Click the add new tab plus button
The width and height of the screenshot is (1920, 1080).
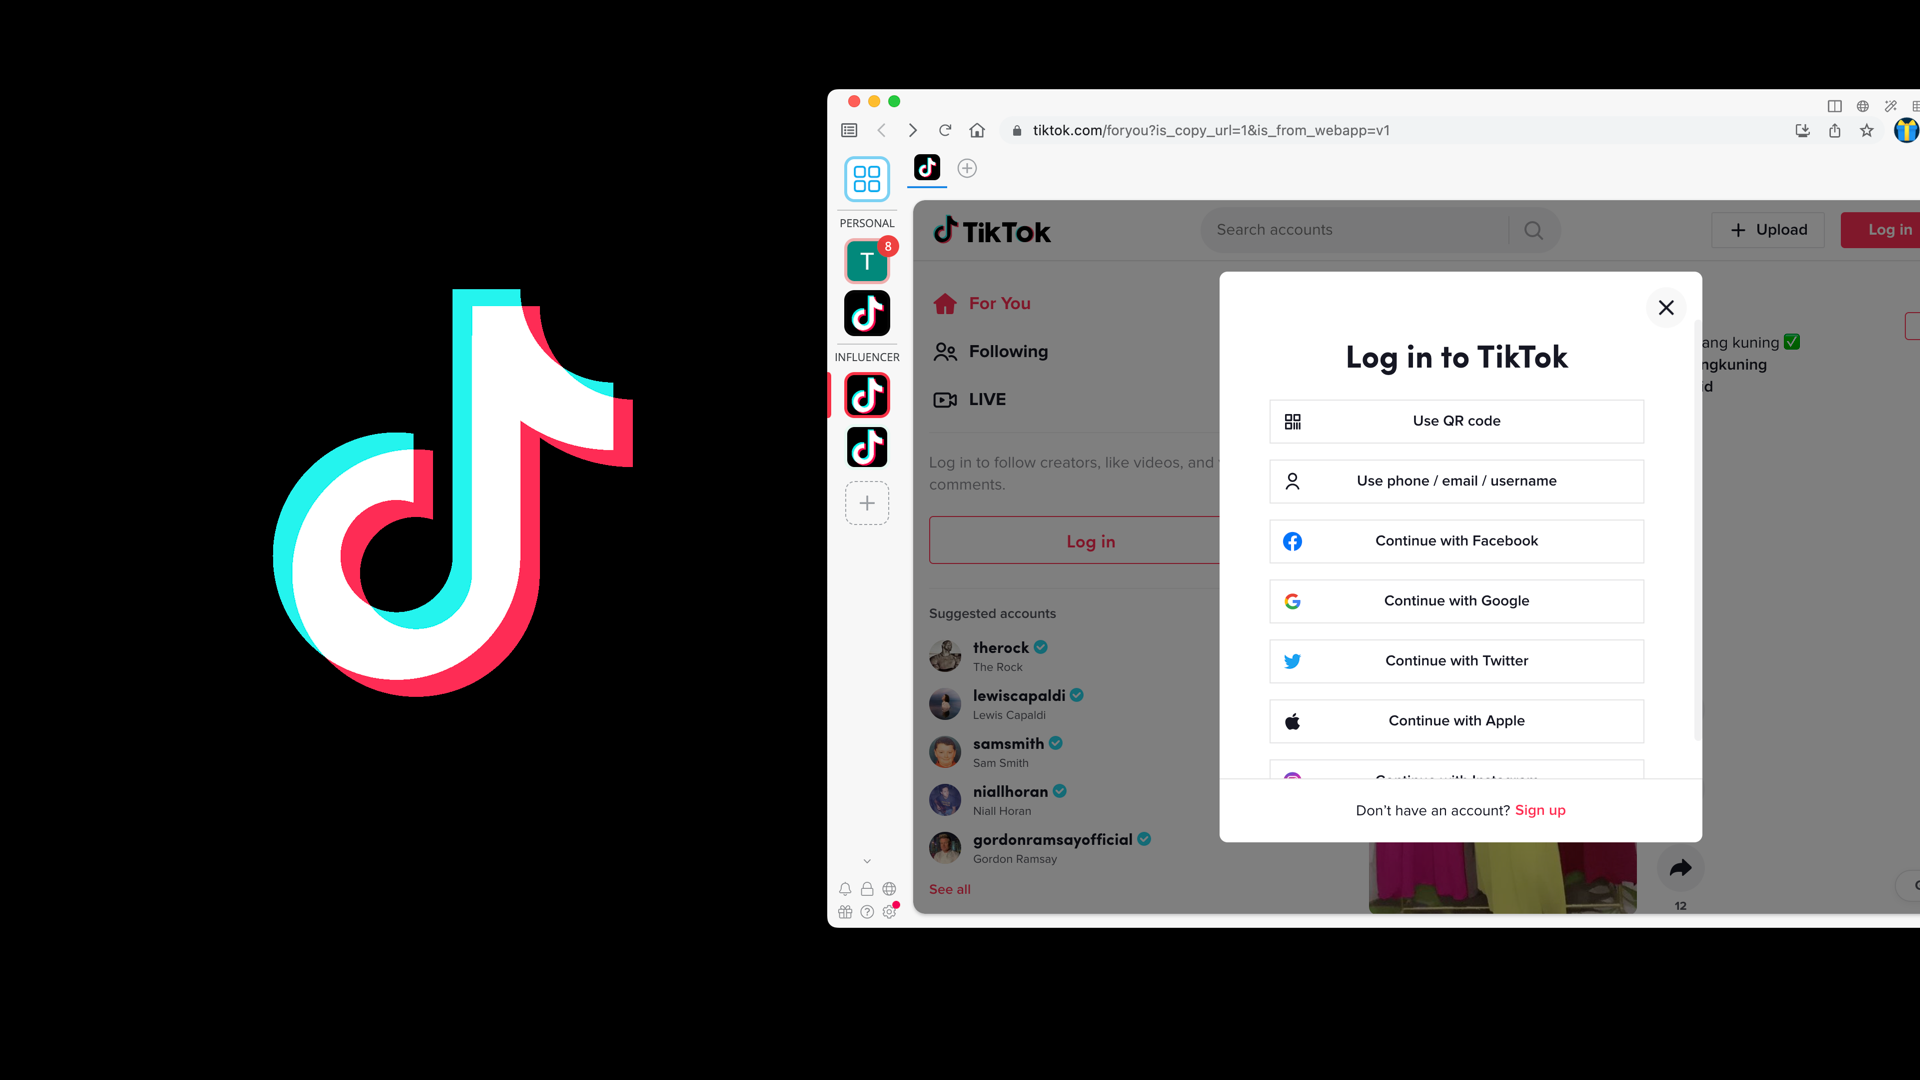tap(967, 167)
